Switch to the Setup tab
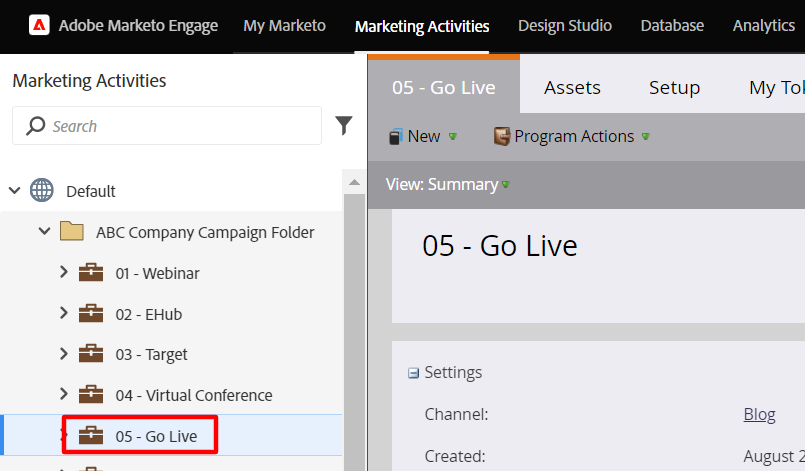Screen dimensions: 805x471 pyautogui.click(x=675, y=87)
